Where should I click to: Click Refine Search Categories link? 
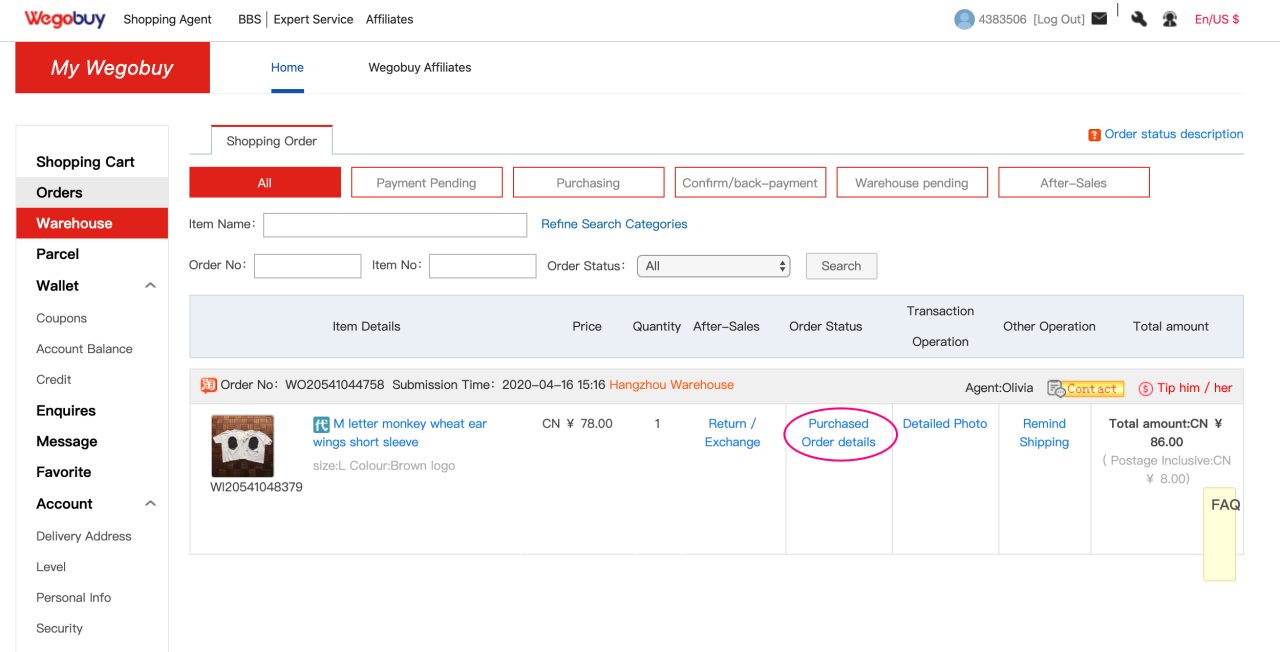tap(614, 224)
